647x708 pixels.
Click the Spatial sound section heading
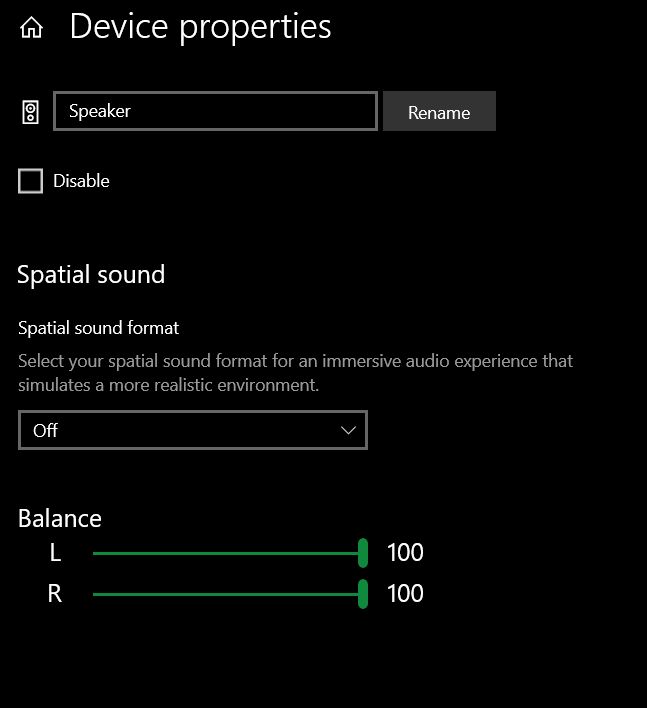[91, 275]
